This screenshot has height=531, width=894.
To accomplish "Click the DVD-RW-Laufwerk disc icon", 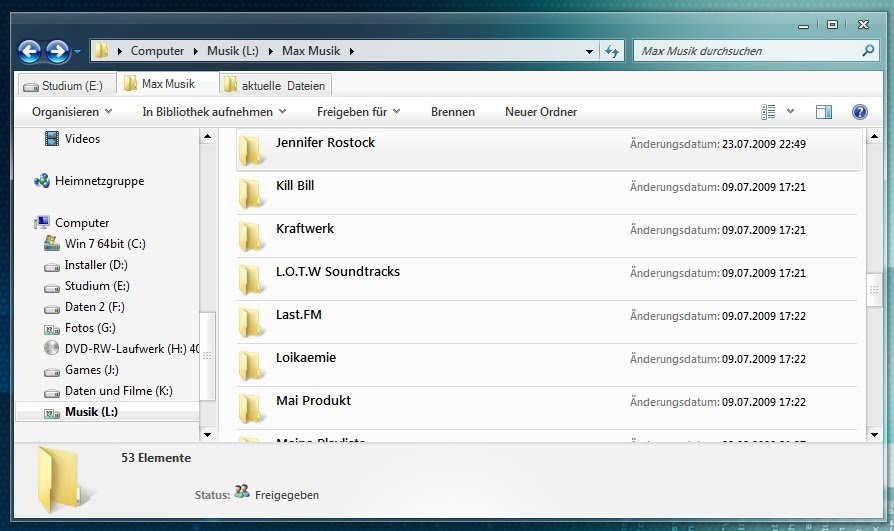I will 51,348.
